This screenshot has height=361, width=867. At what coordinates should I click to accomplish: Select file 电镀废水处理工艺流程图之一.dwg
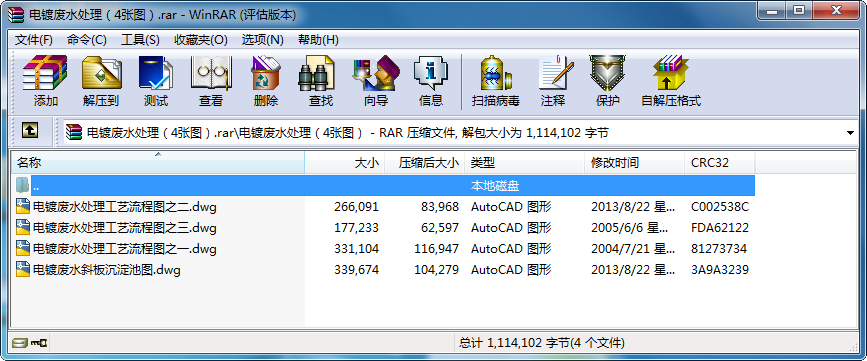pyautogui.click(x=124, y=249)
